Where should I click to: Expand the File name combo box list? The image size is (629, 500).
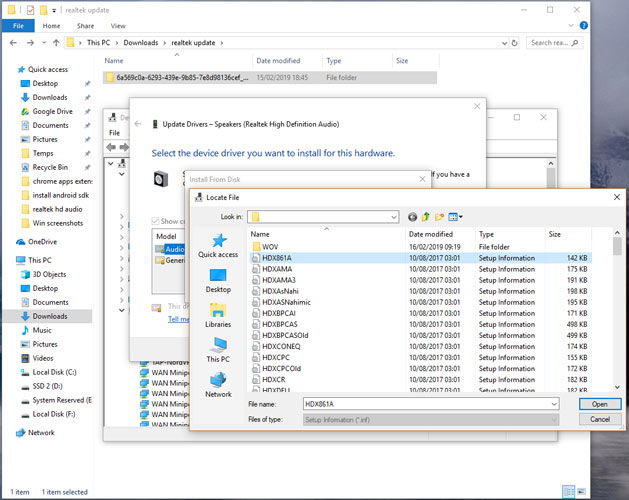click(553, 404)
